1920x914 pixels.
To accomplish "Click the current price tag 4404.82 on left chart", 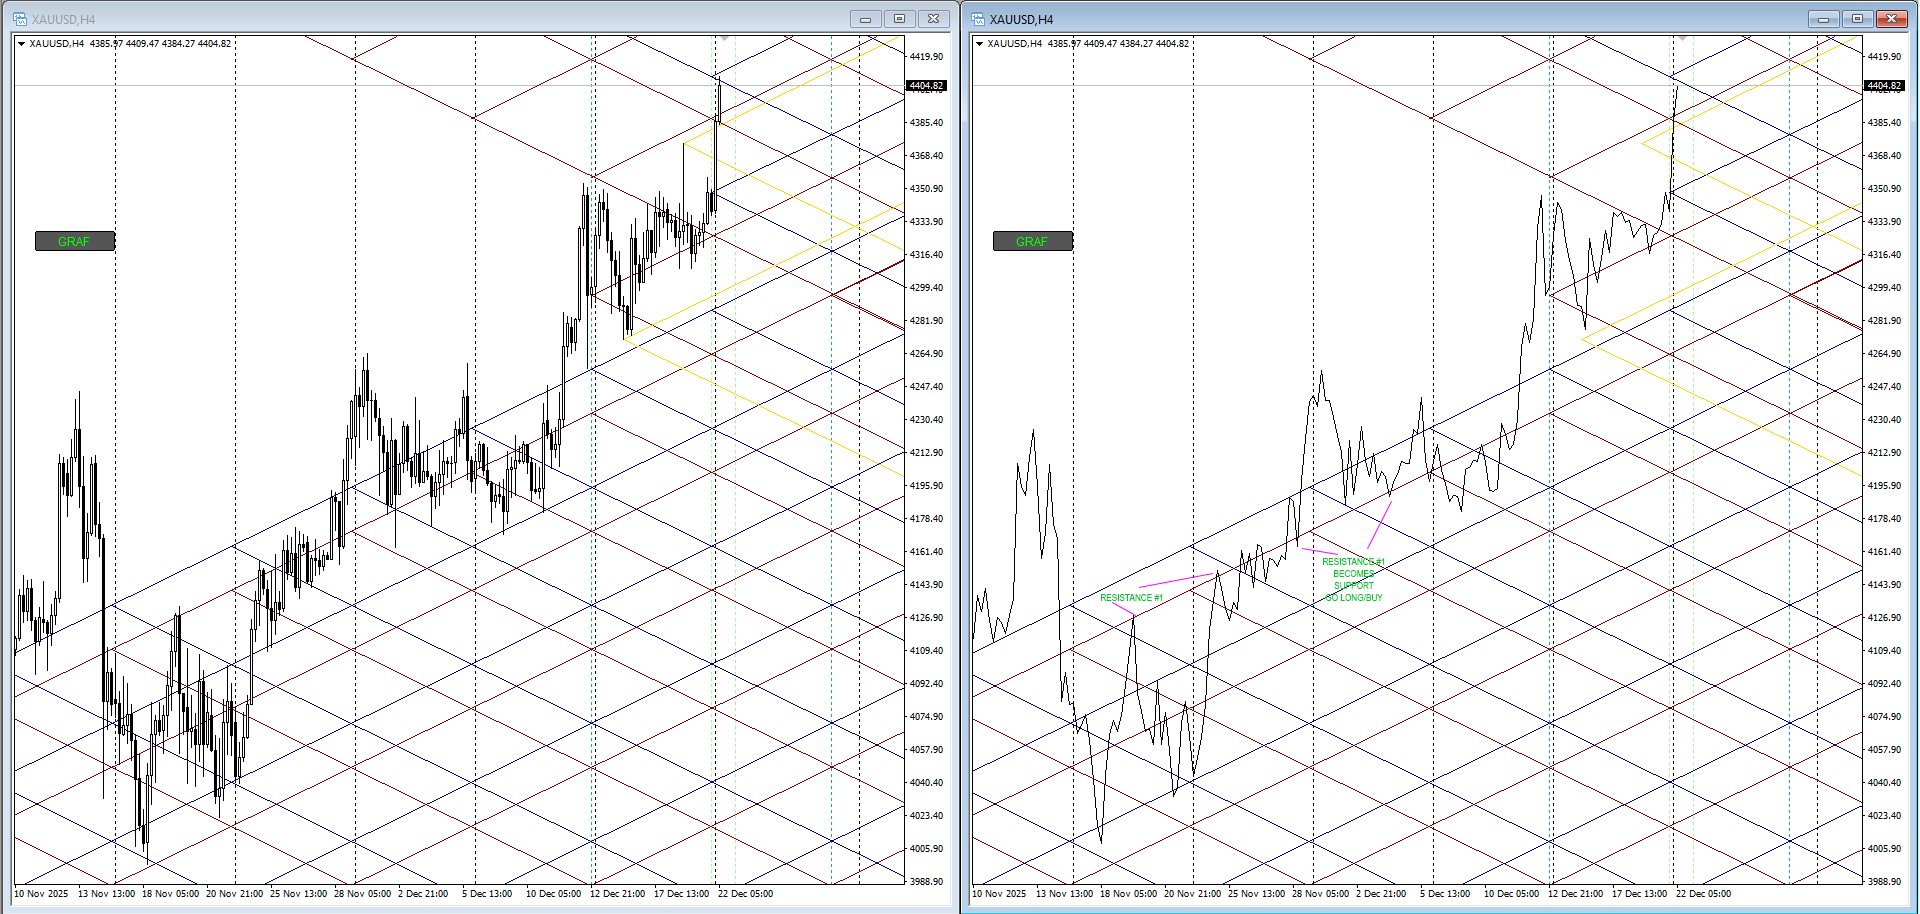I will click(x=926, y=86).
